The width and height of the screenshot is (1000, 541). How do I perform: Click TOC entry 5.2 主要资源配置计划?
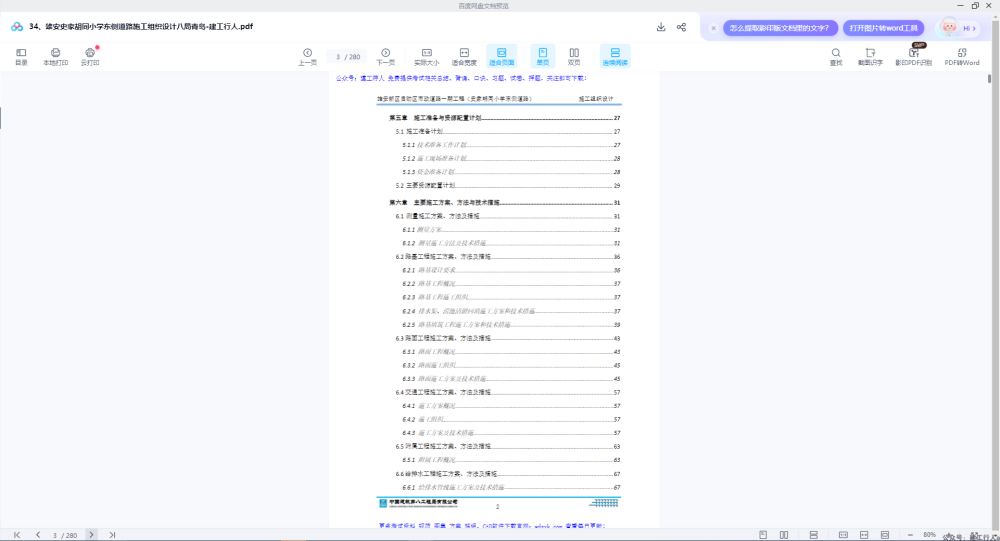pyautogui.click(x=508, y=186)
